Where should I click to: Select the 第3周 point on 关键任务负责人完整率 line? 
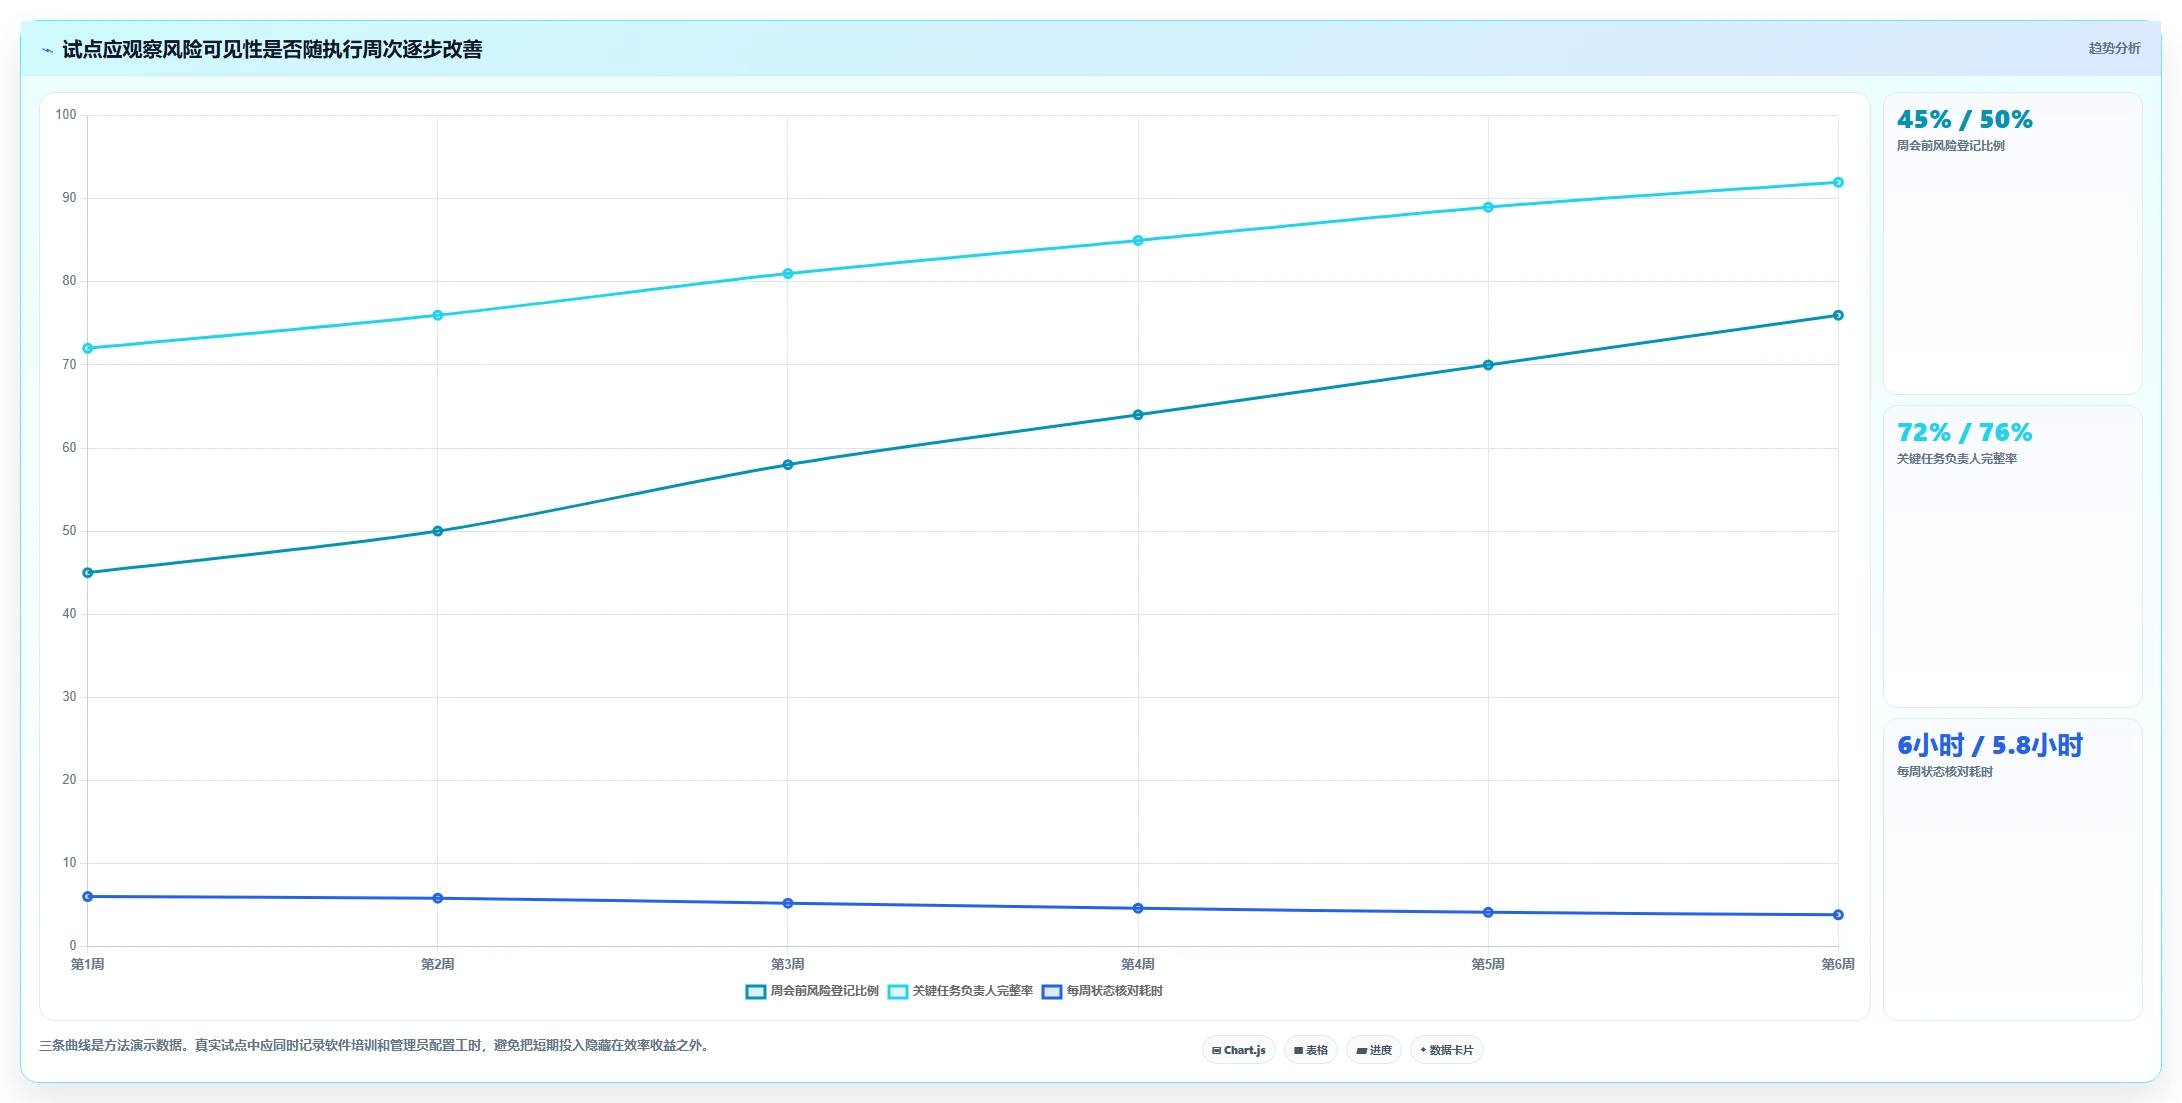788,273
